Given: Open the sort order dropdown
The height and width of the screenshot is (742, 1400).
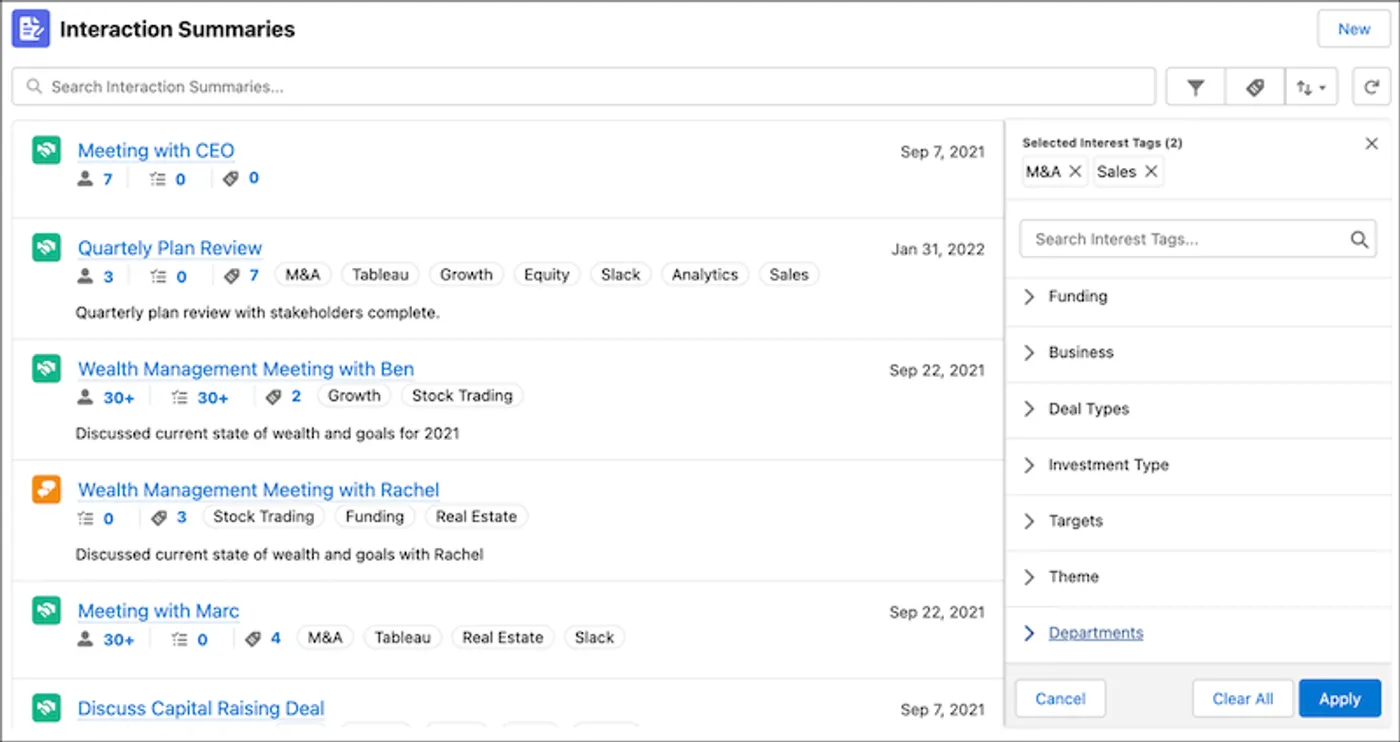Looking at the screenshot, I should click(x=1311, y=87).
